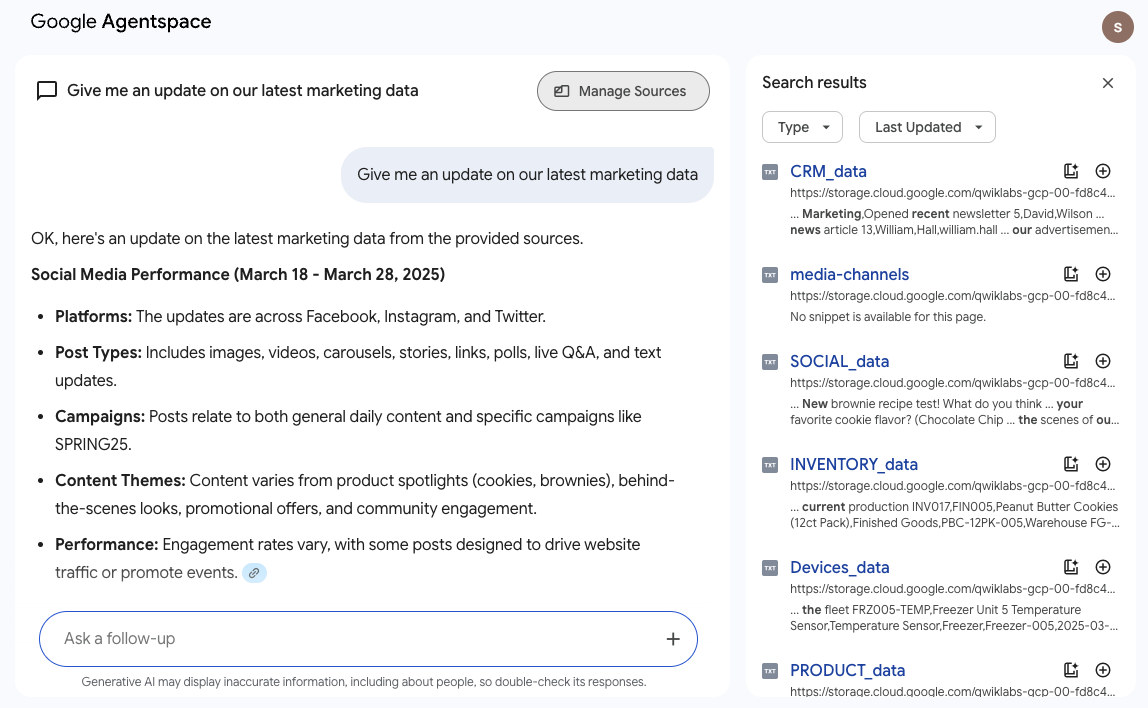This screenshot has width=1148, height=708.
Task: Open the PRODUCT_data result link
Action: [x=847, y=671]
